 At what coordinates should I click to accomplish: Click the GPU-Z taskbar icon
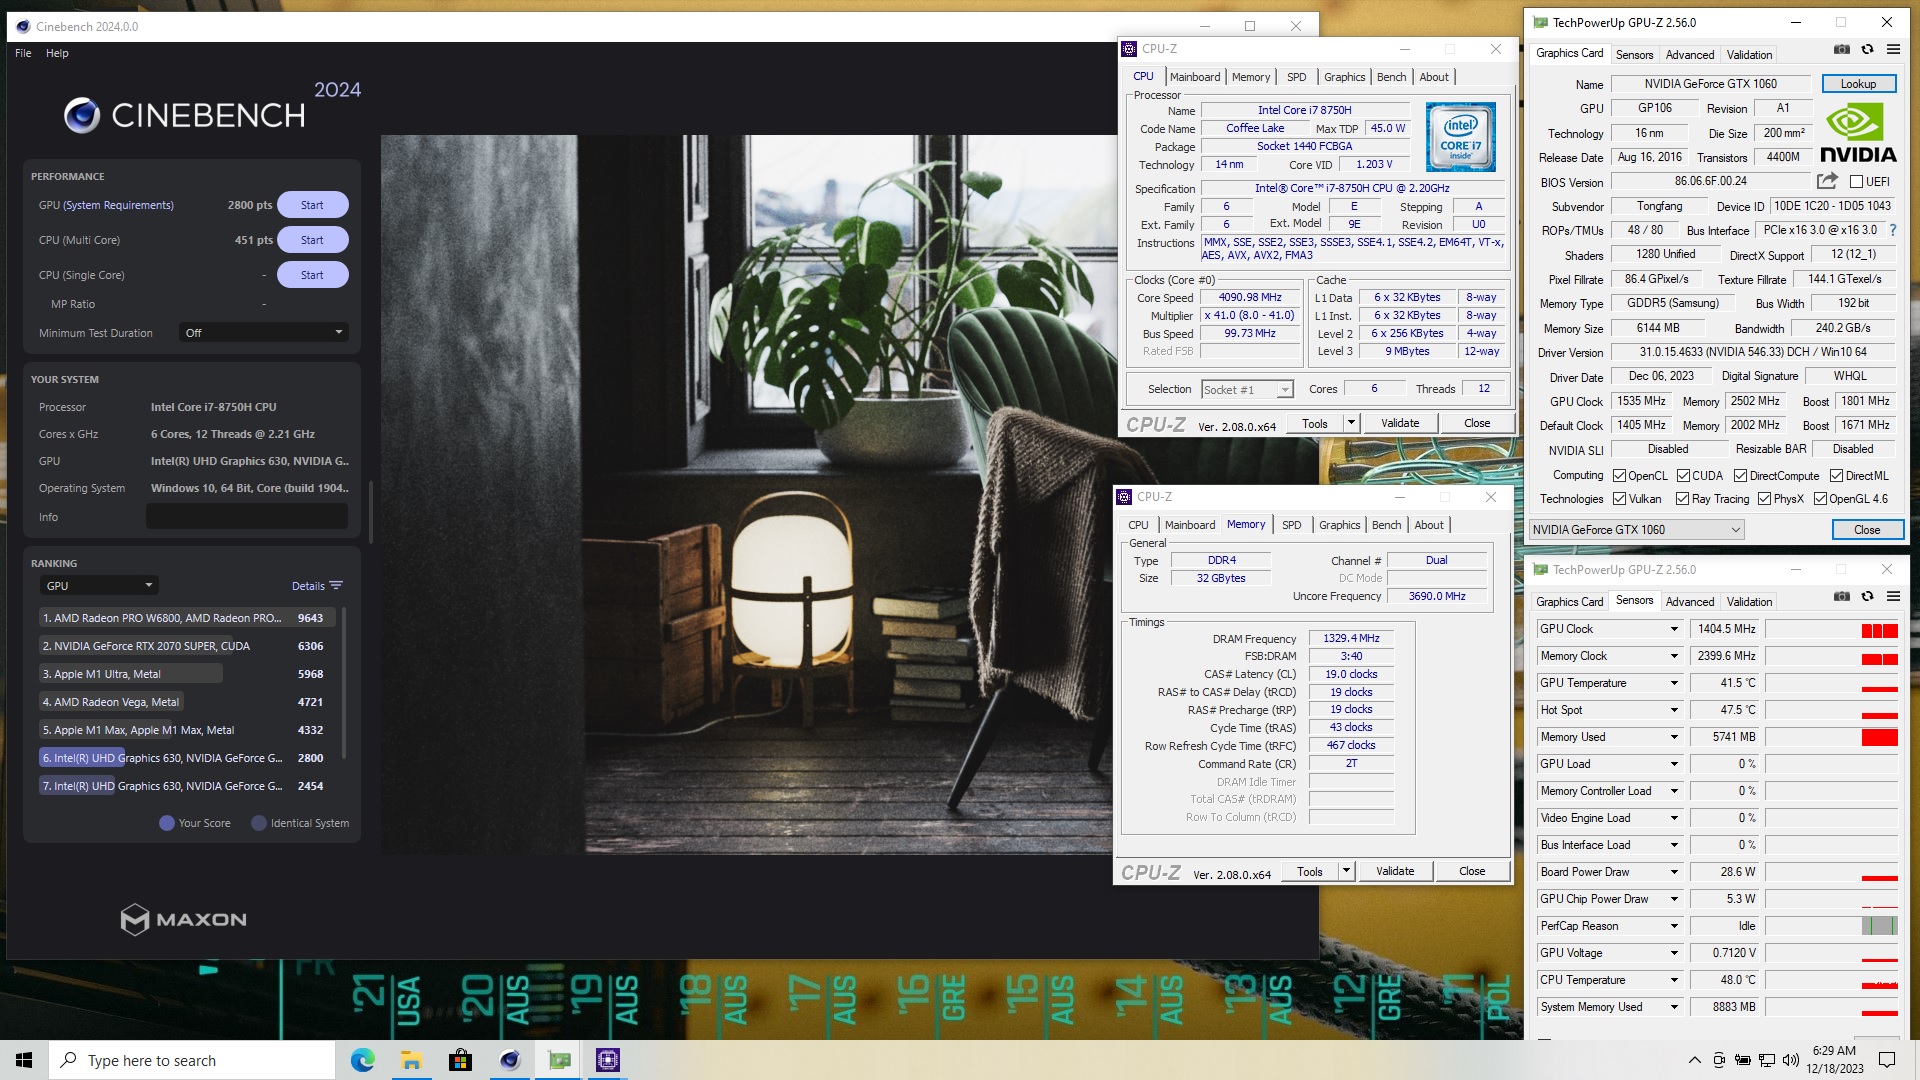pyautogui.click(x=559, y=1060)
